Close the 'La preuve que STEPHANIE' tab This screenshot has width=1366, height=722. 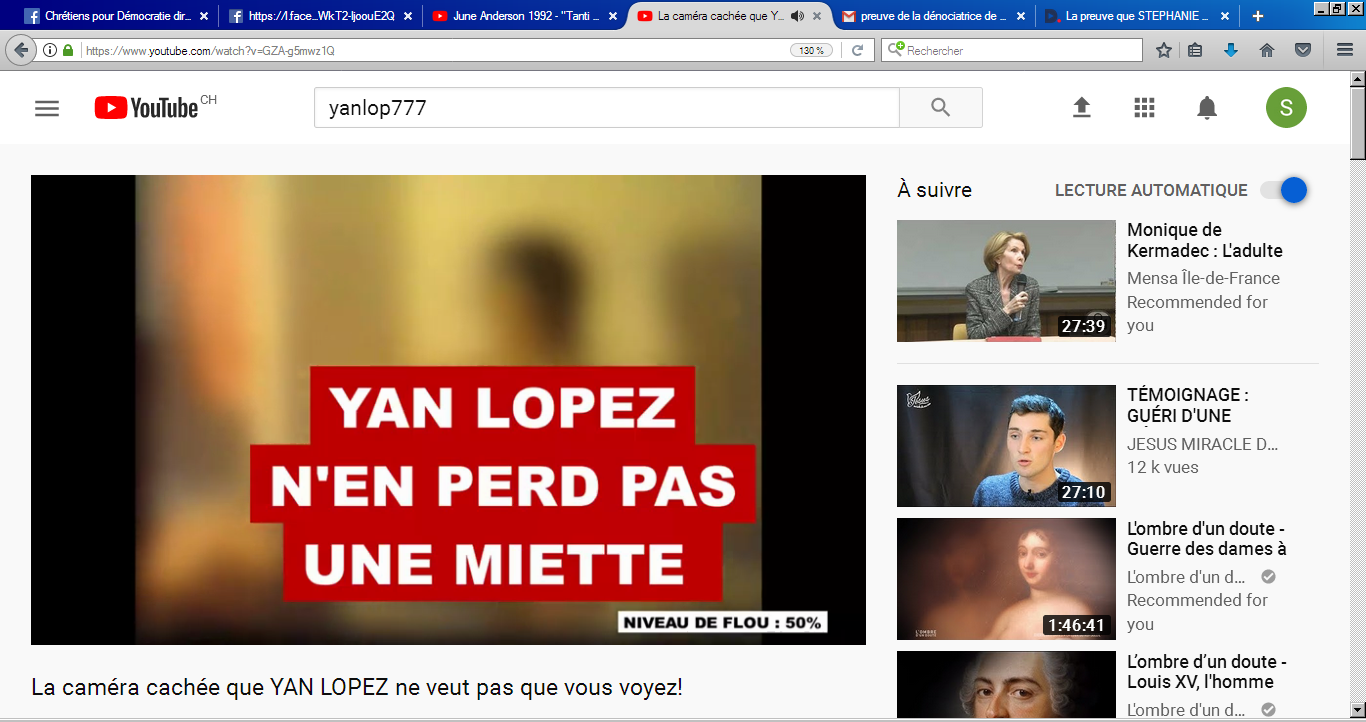(x=1224, y=16)
